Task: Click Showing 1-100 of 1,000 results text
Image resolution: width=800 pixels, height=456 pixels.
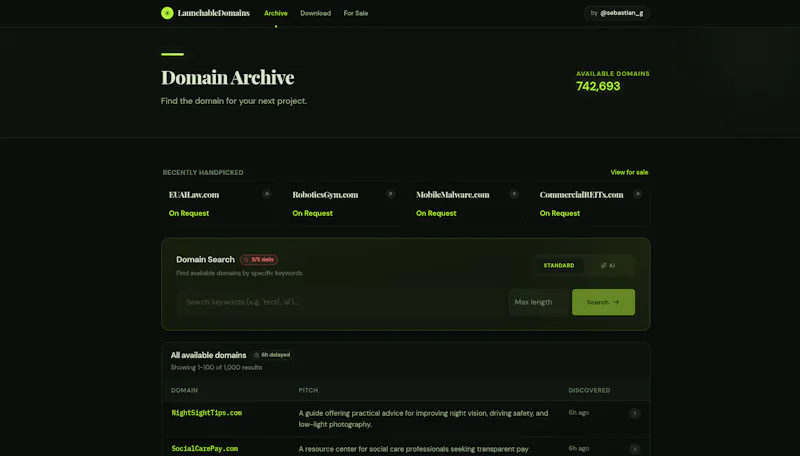Action: [x=216, y=367]
